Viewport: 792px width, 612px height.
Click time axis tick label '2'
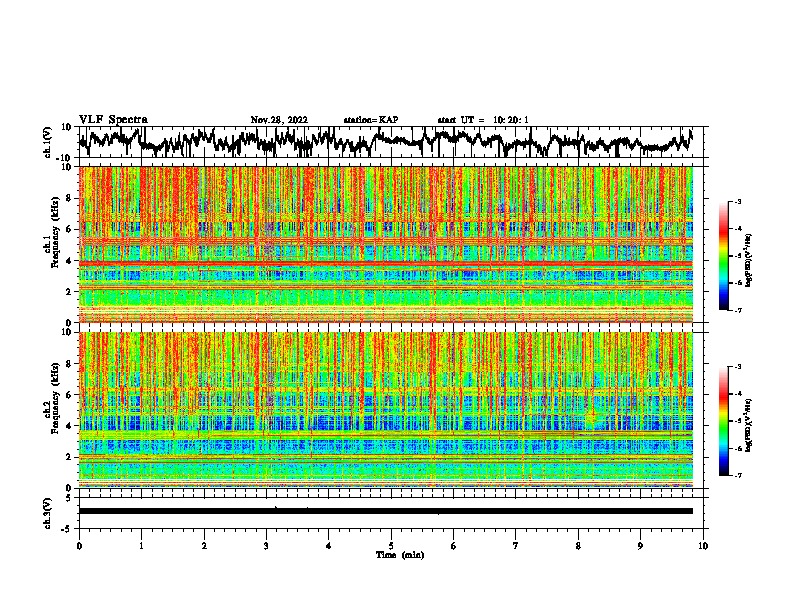(x=204, y=546)
